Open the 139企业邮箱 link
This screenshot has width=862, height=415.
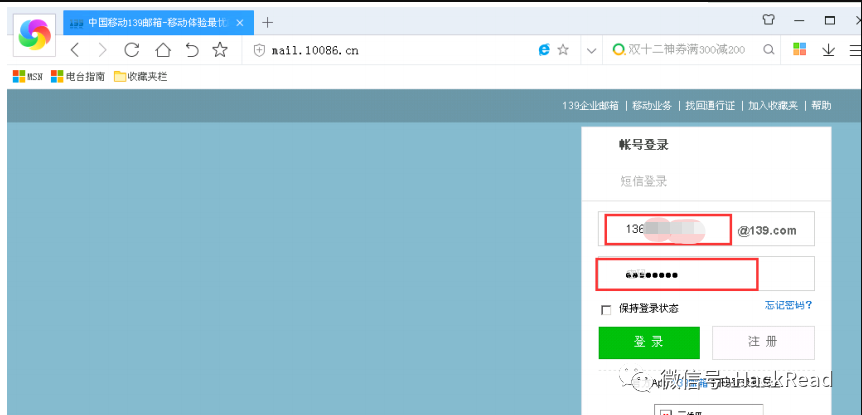590,106
